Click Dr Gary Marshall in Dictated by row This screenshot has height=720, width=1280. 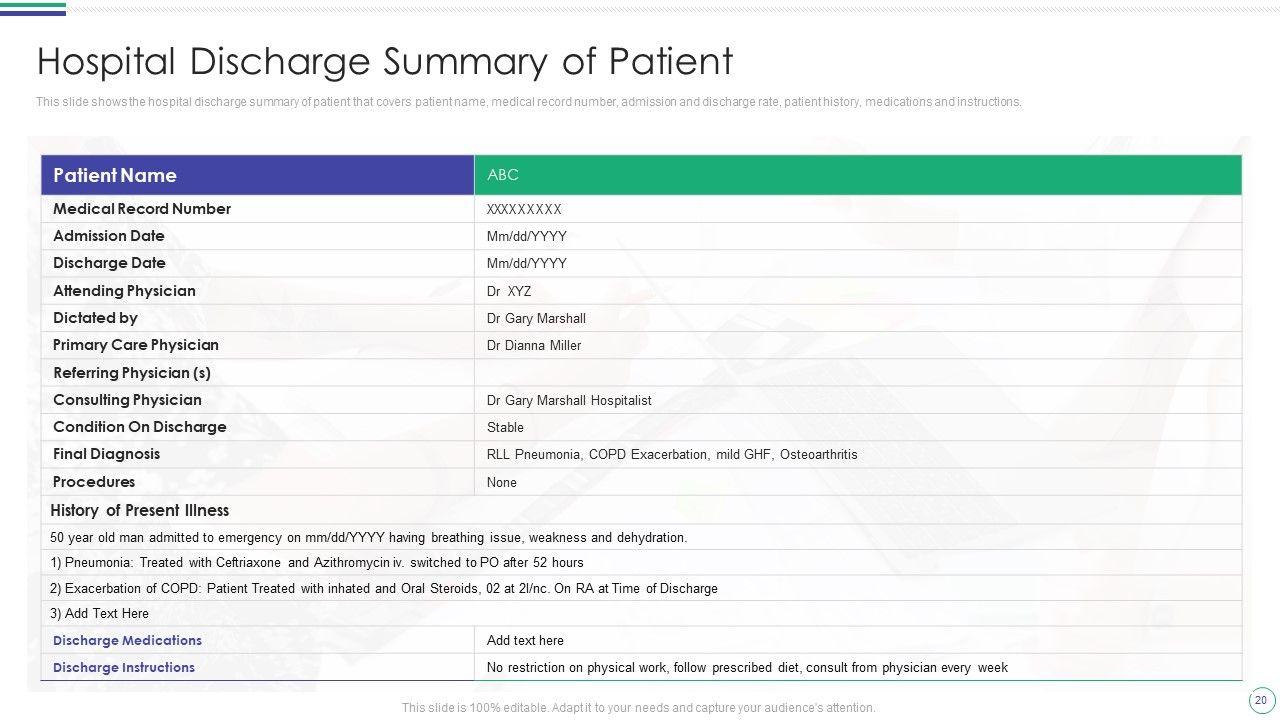tap(536, 319)
